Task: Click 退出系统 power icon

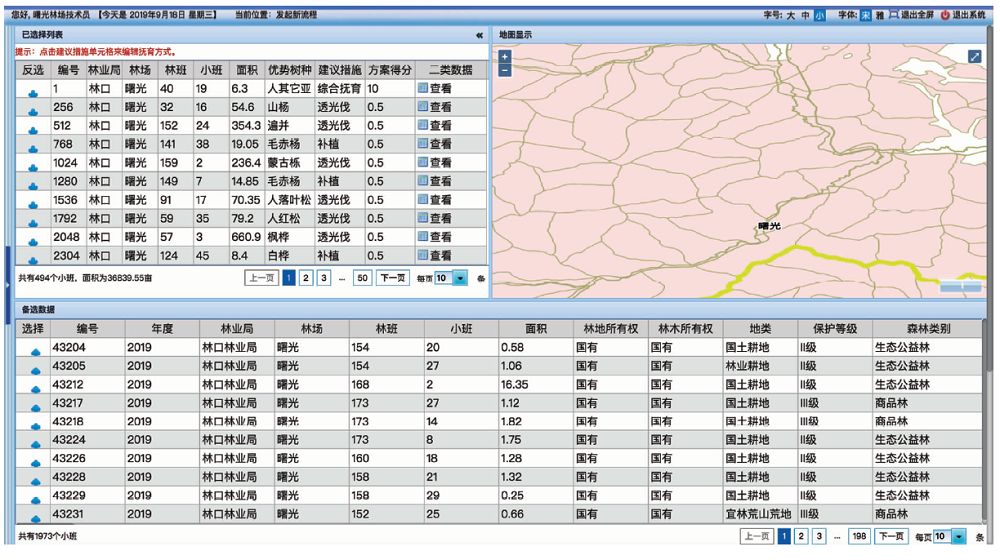Action: click(945, 15)
